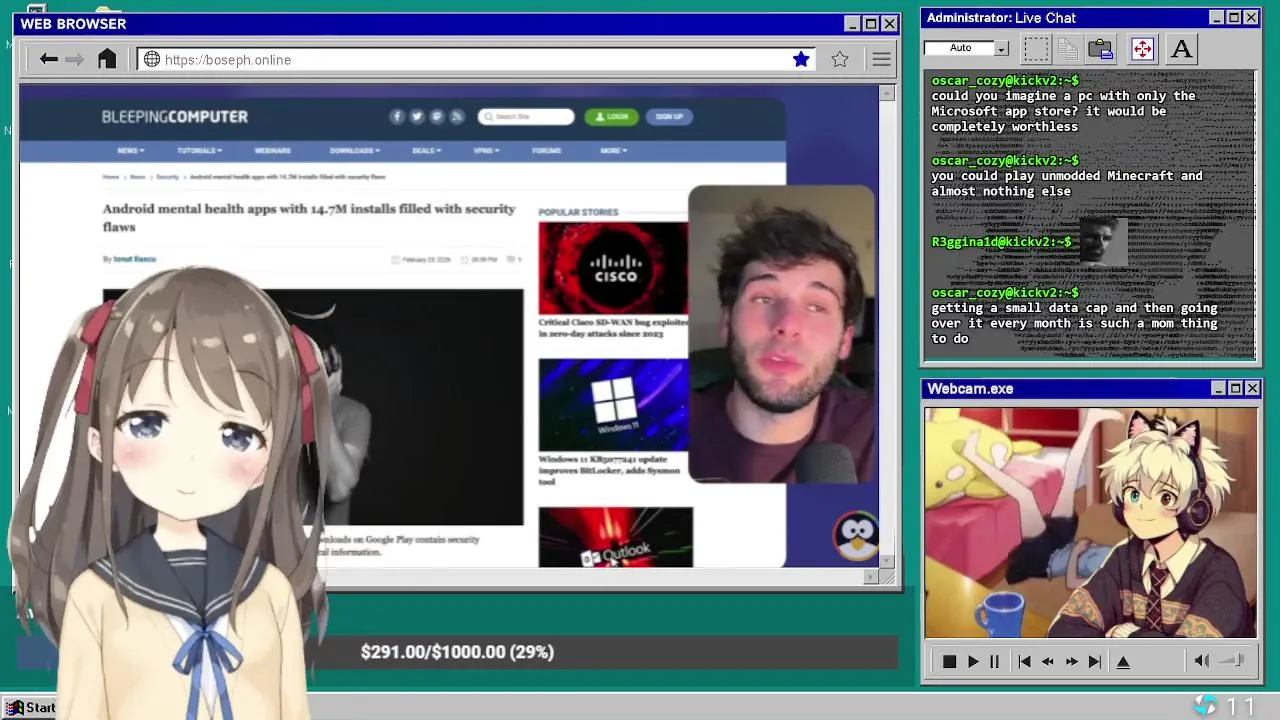This screenshot has width=1280, height=720.
Task: Open the RSS feed icon
Action: 457,116
